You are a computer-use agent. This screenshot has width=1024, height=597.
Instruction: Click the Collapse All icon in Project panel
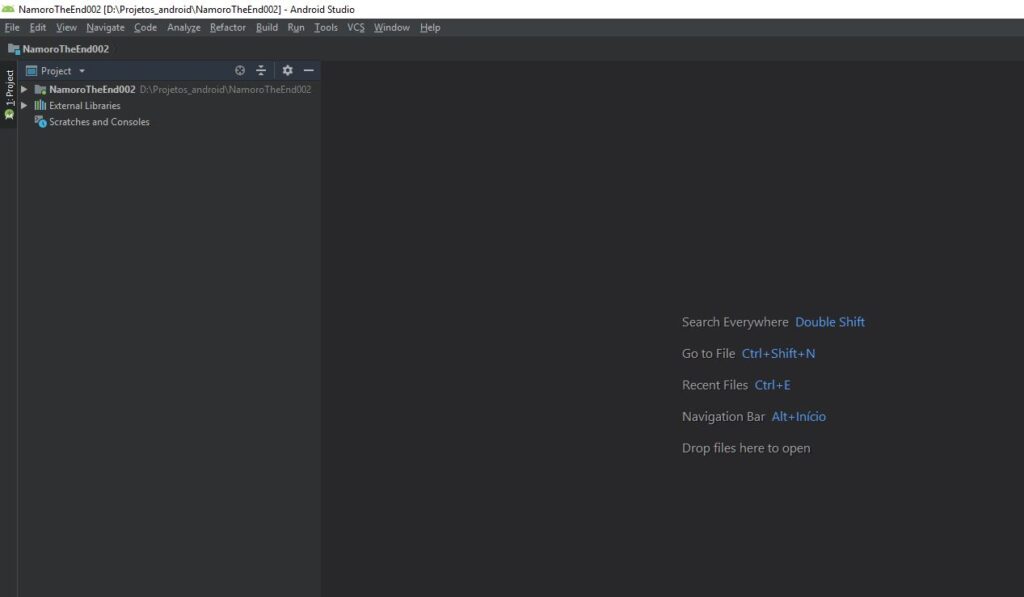point(261,71)
